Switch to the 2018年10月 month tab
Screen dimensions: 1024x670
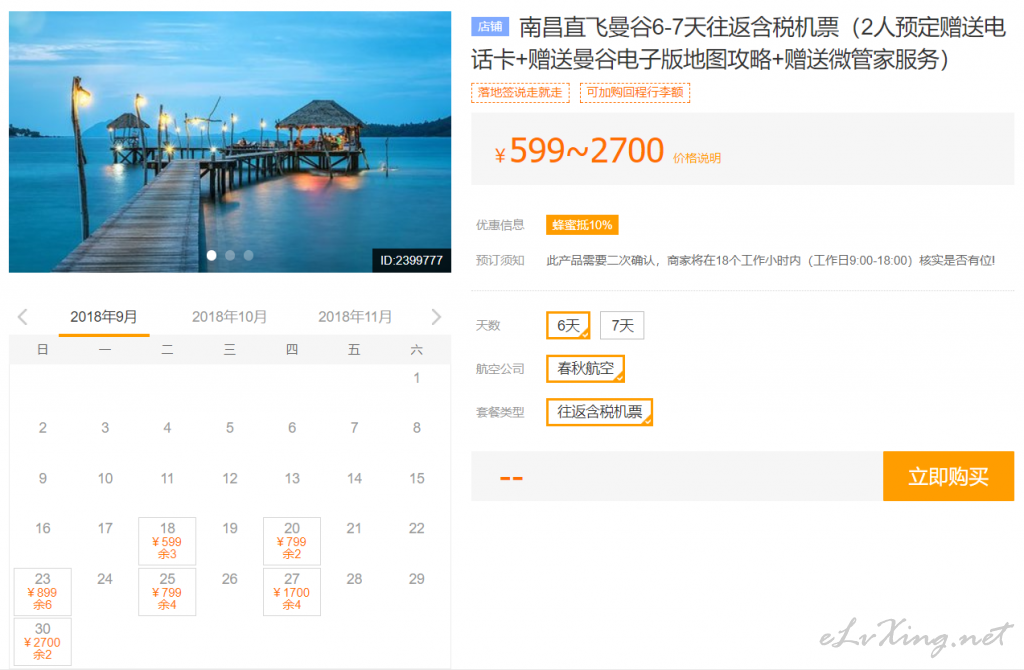(229, 317)
